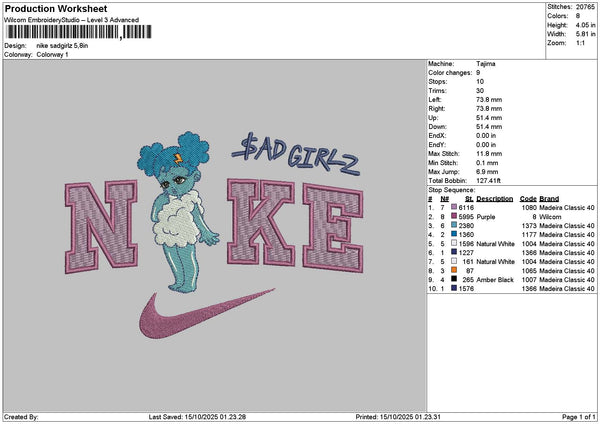Click the 'Color changes:' label
This screenshot has width=600, height=424.
pos(450,73)
